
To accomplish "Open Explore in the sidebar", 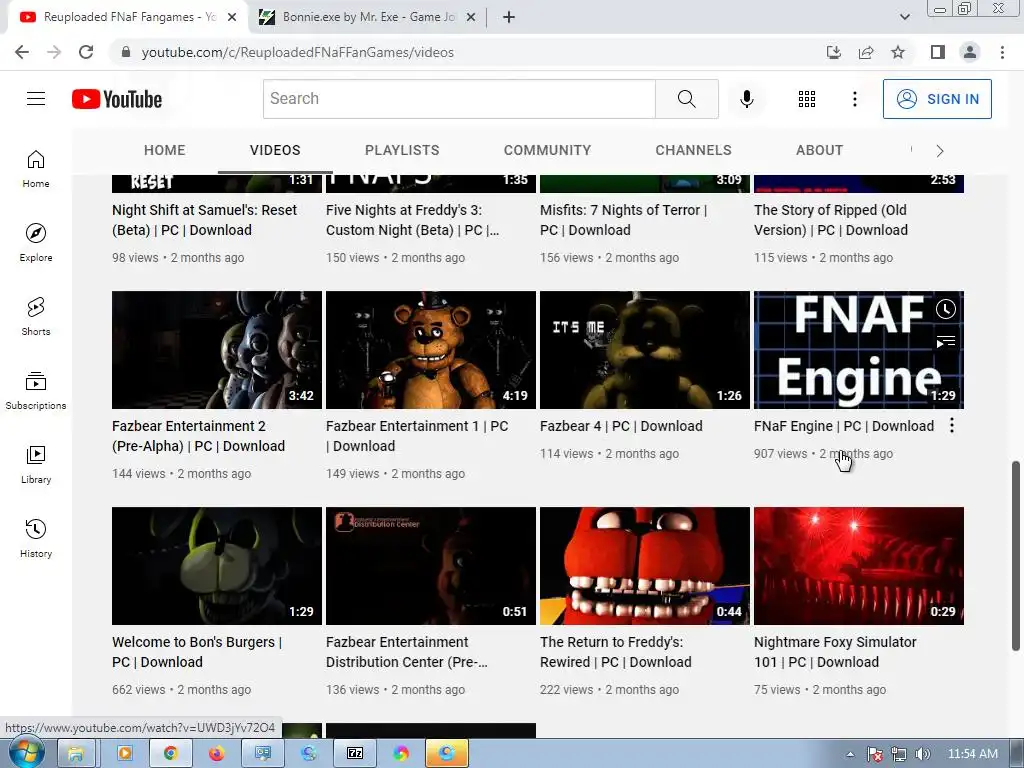I will [x=36, y=242].
